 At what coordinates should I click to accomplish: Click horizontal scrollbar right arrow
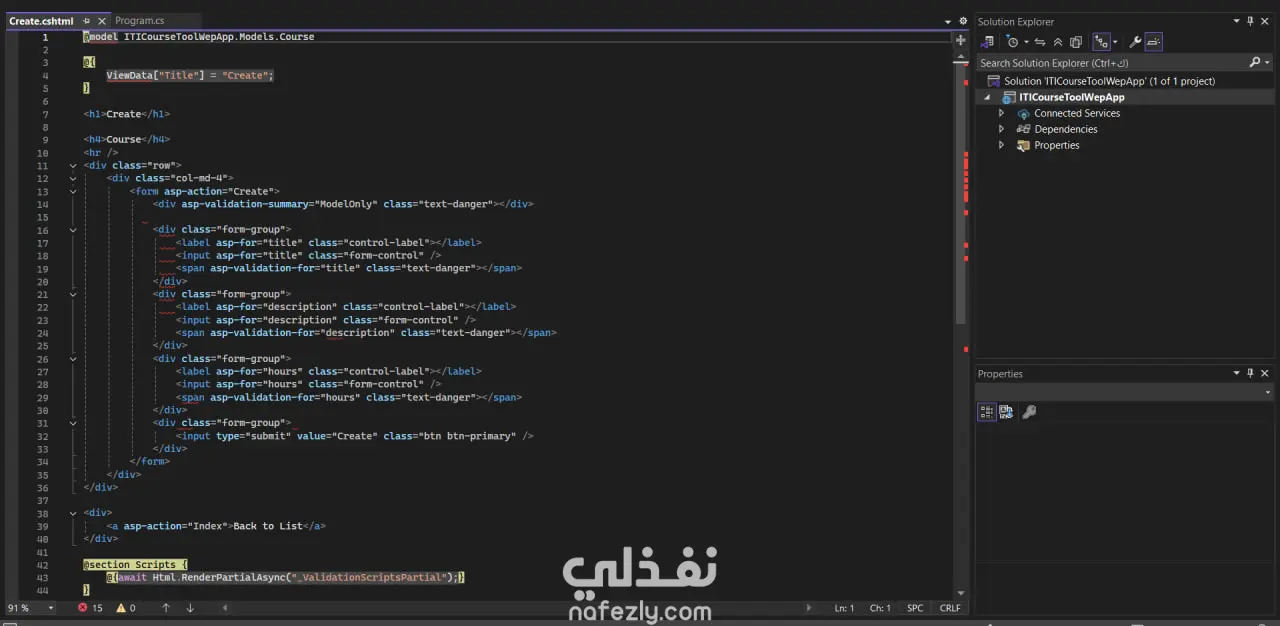click(x=809, y=608)
